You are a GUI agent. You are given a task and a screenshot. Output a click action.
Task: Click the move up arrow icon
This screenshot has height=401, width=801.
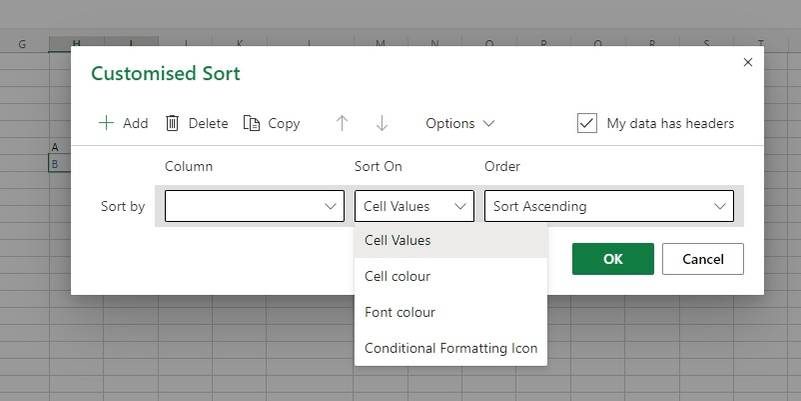342,123
